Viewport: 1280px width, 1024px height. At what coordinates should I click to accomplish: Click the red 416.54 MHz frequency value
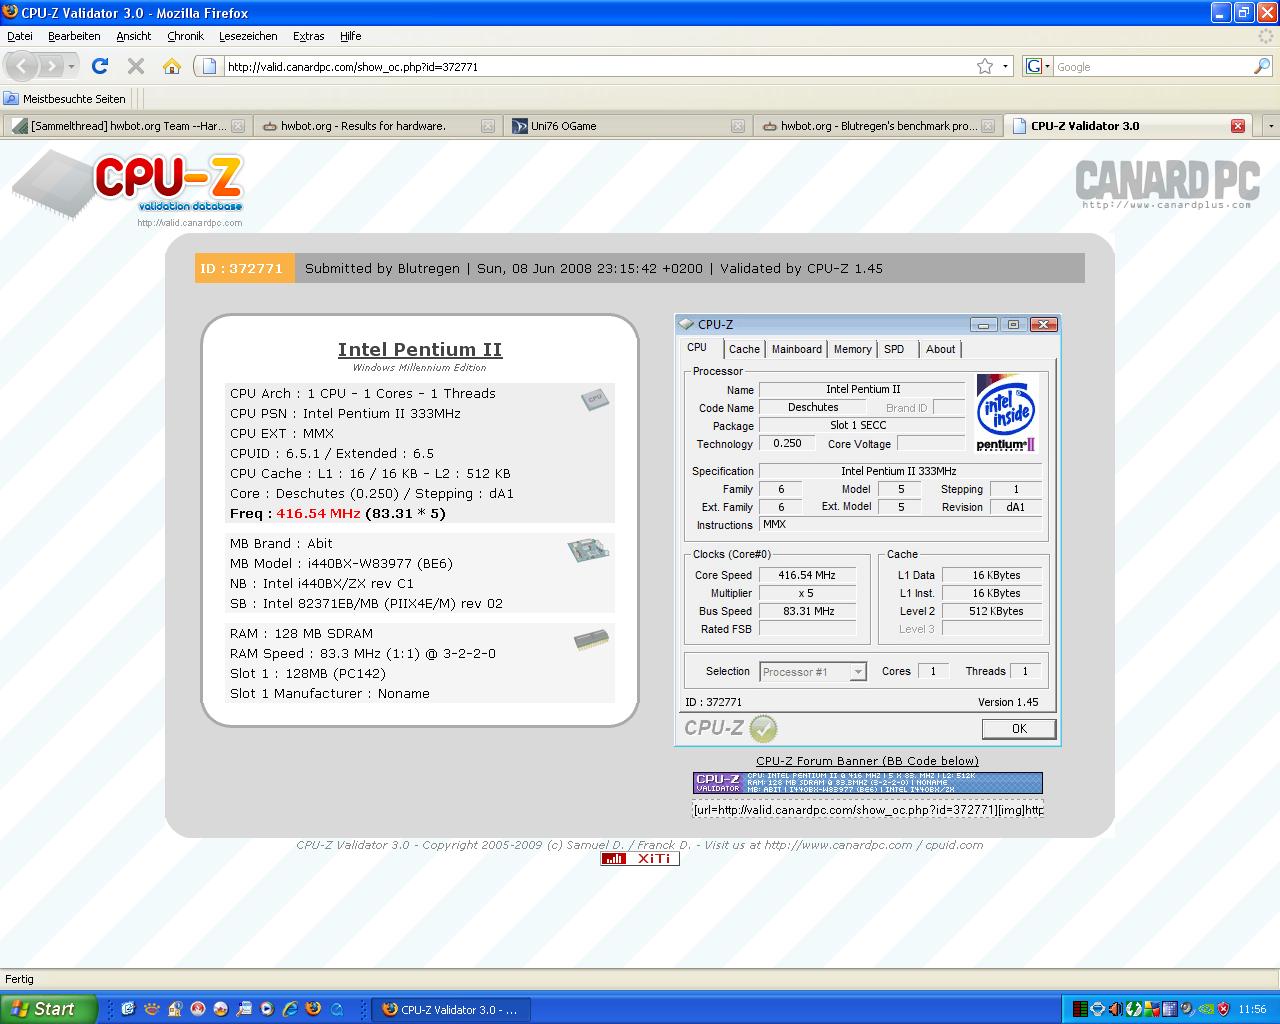click(x=318, y=513)
